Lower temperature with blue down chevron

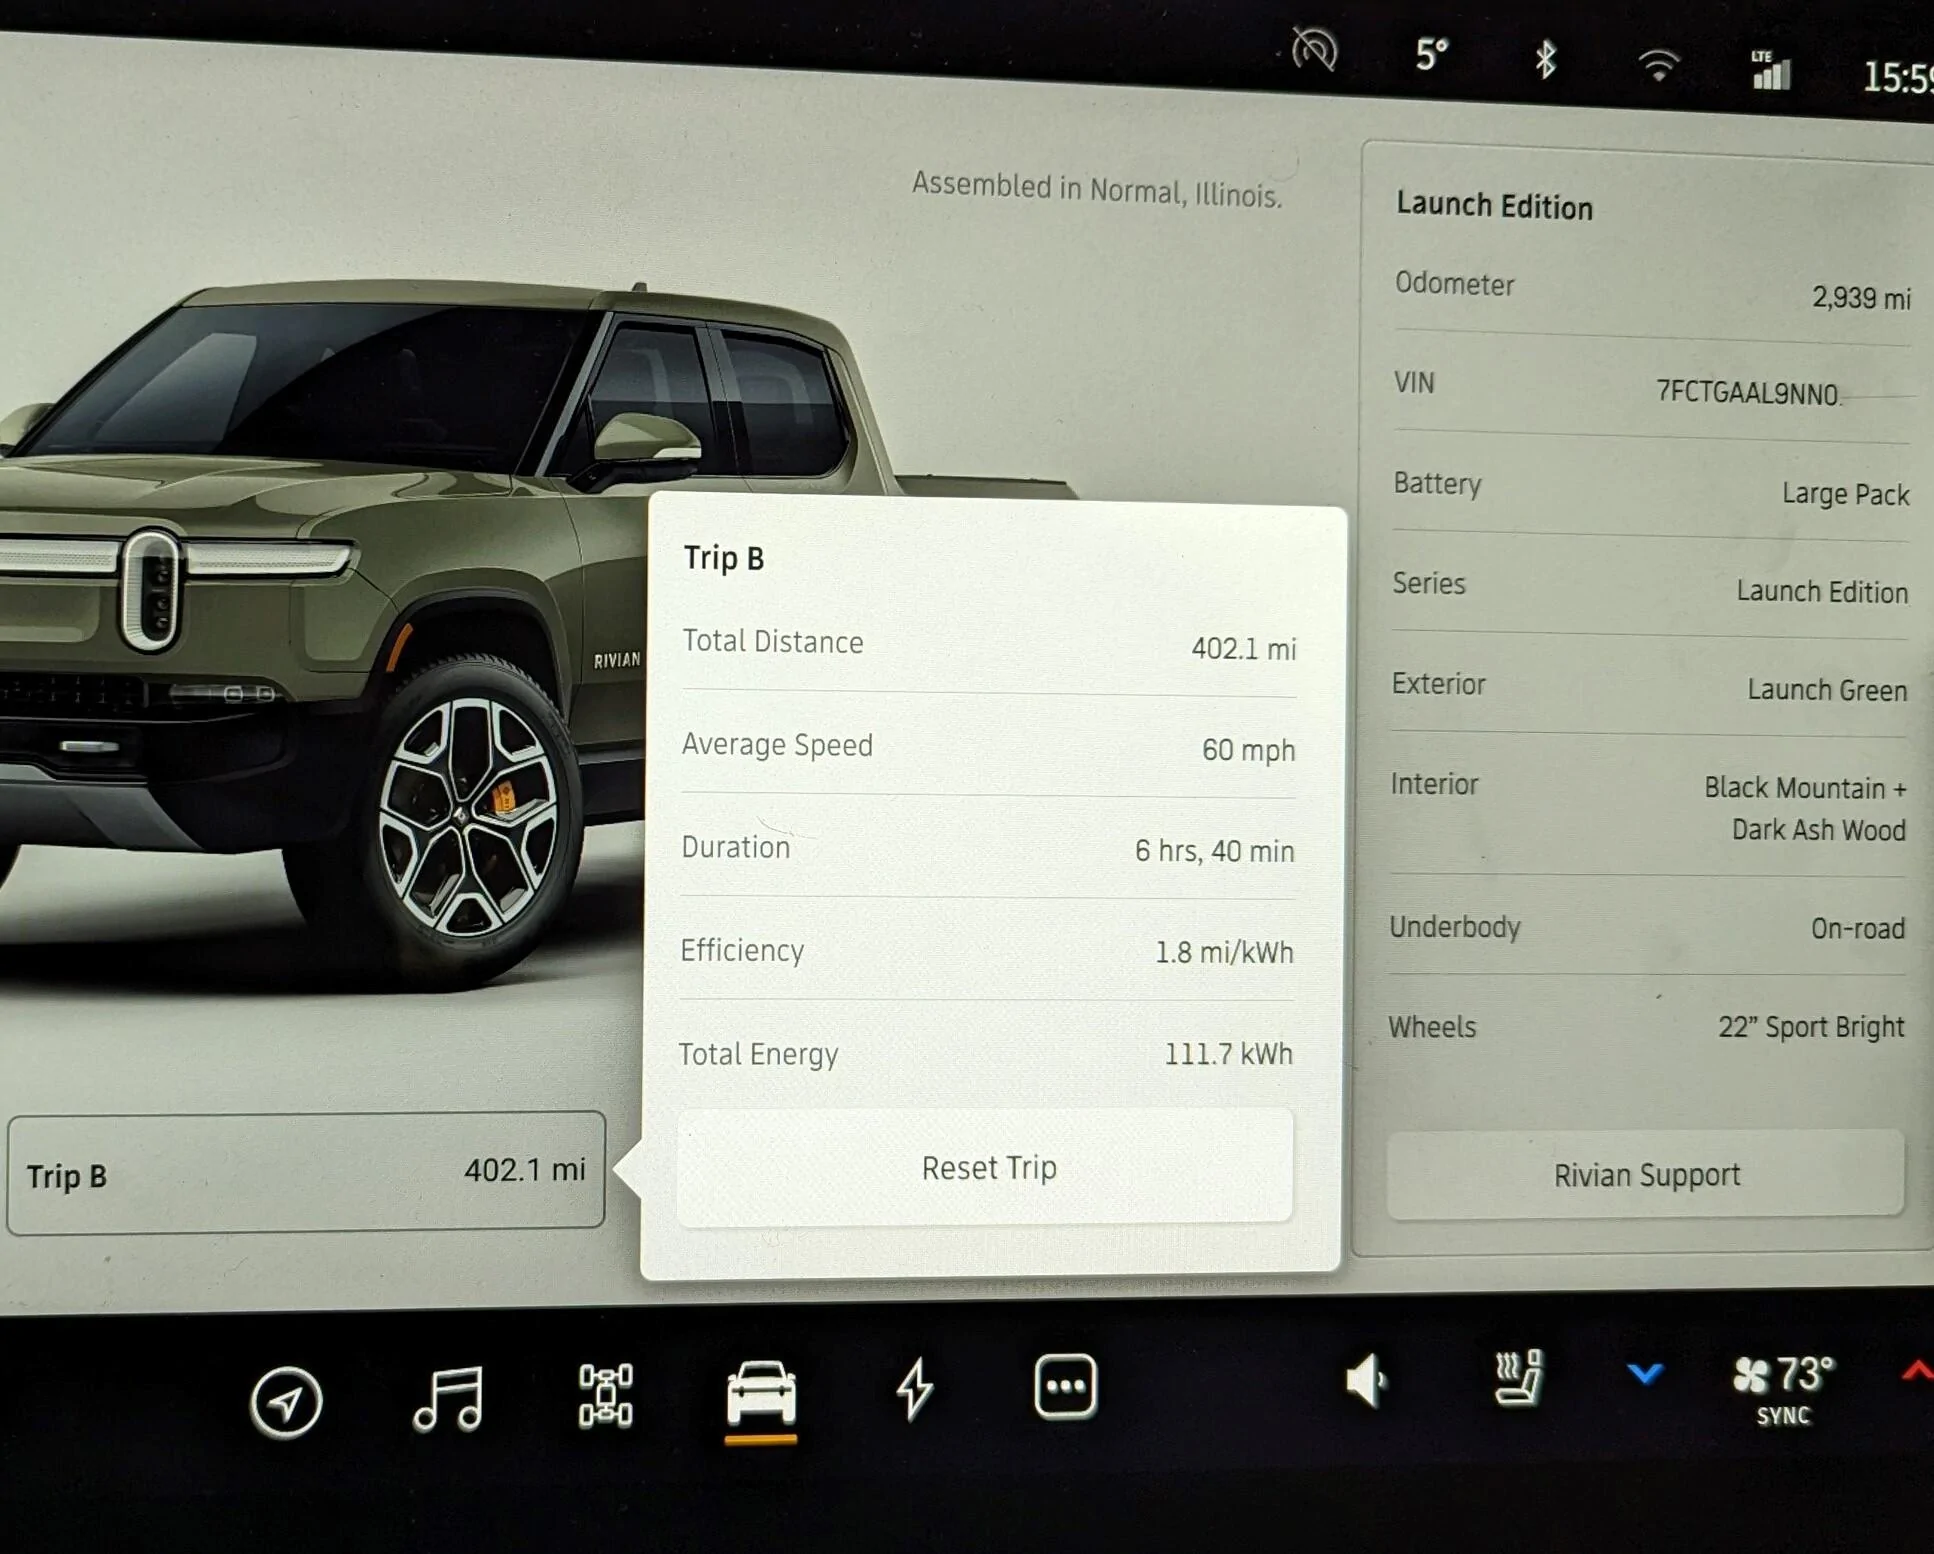click(1645, 1374)
